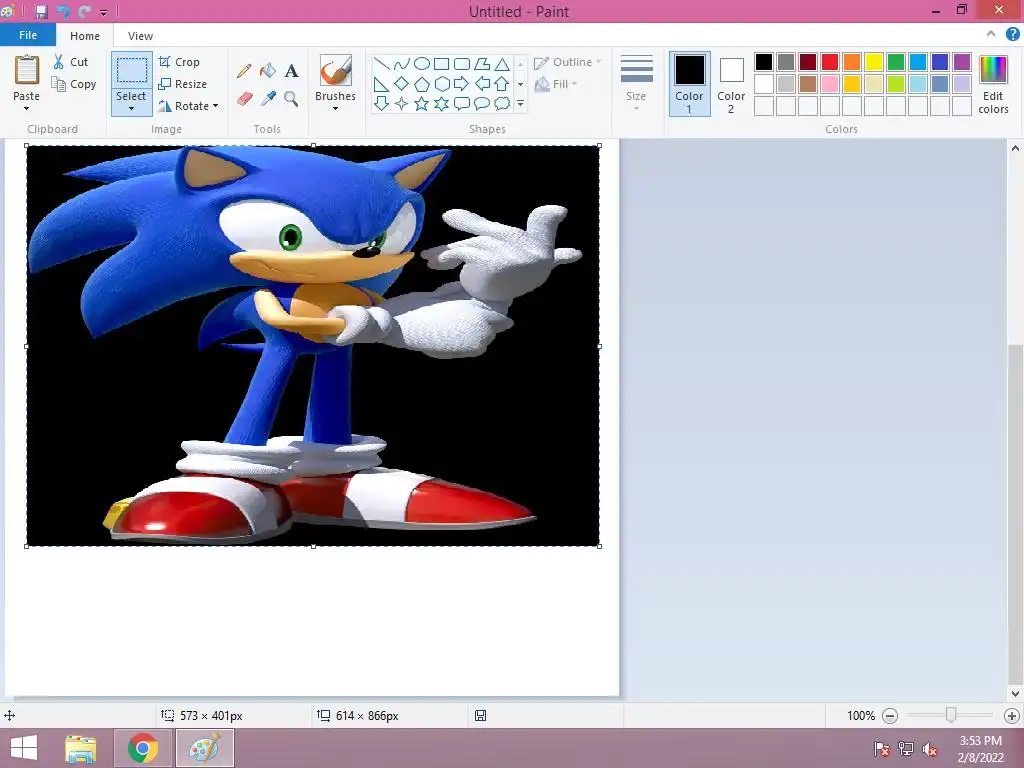Choose the Right arrow shape
The width and height of the screenshot is (1024, 768).
pyautogui.click(x=462, y=84)
